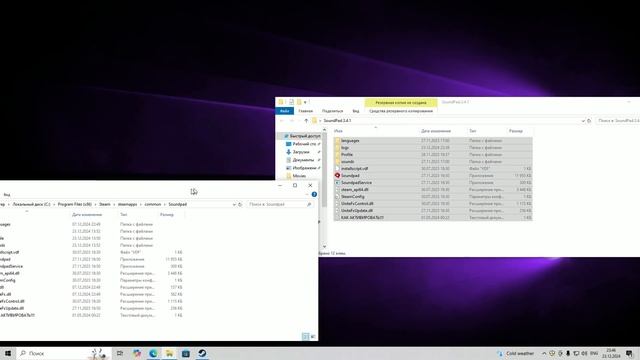This screenshot has width=640, height=360.
Task: Open File Explorer from the taskbar
Action: point(169,353)
